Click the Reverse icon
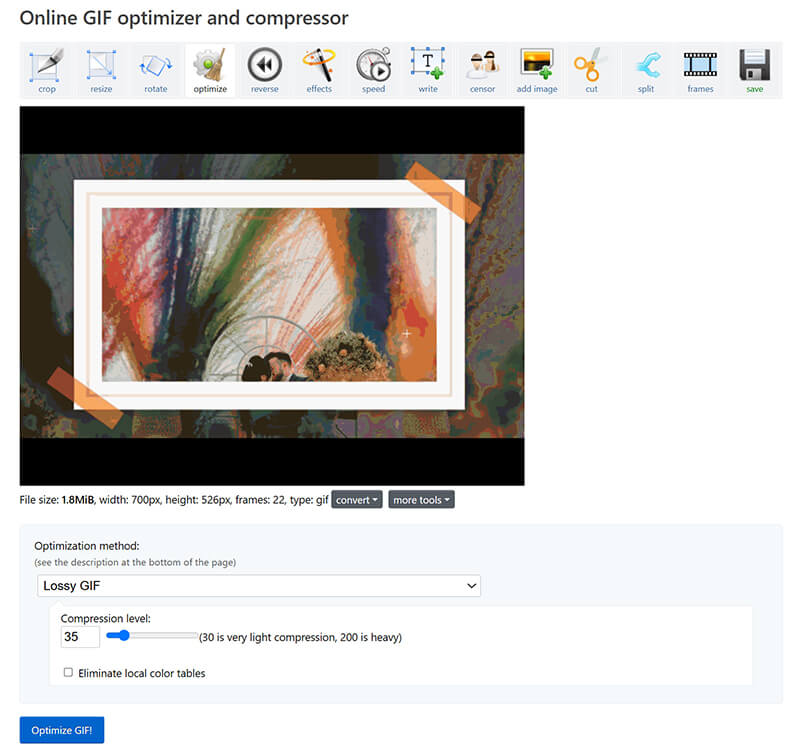 click(264, 68)
